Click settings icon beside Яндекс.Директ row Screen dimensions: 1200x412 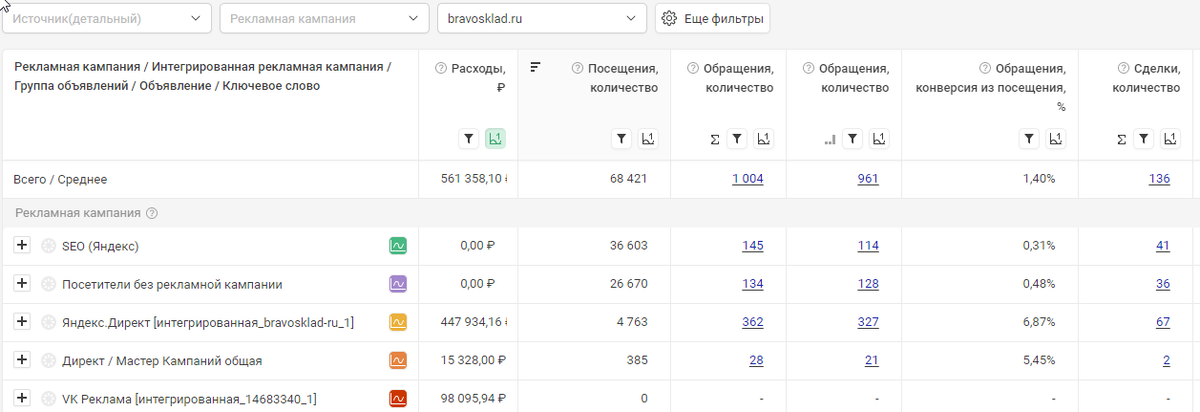coord(48,322)
